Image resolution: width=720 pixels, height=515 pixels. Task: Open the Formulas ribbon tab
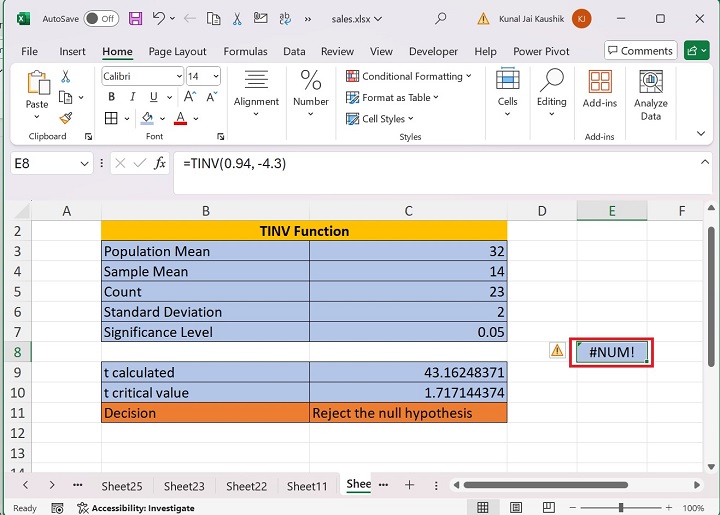tap(245, 51)
